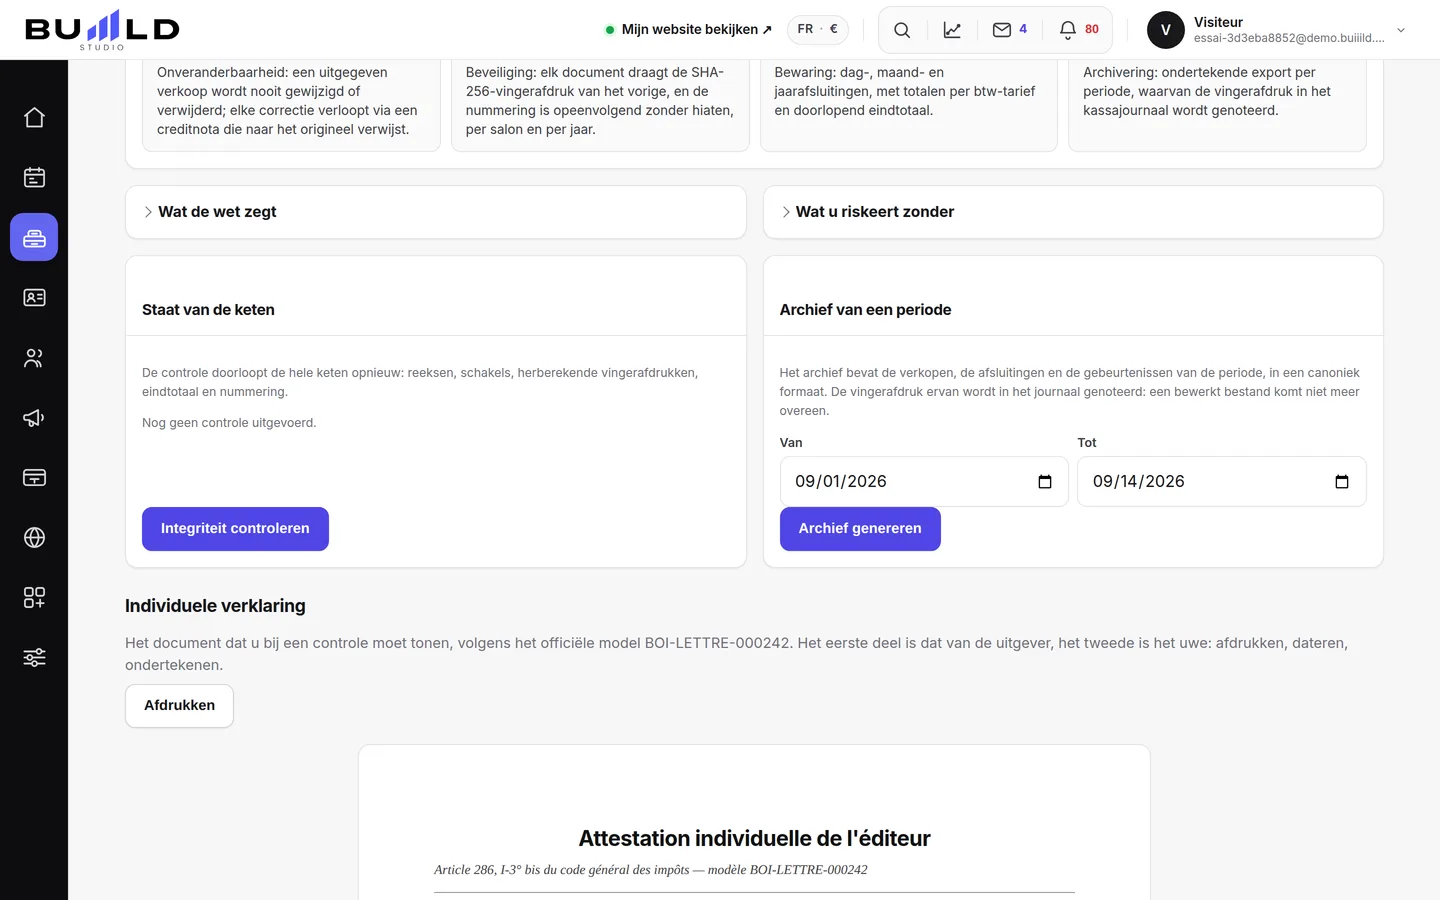Open the globe website sidebar icon
This screenshot has width=1440, height=900.
34,538
